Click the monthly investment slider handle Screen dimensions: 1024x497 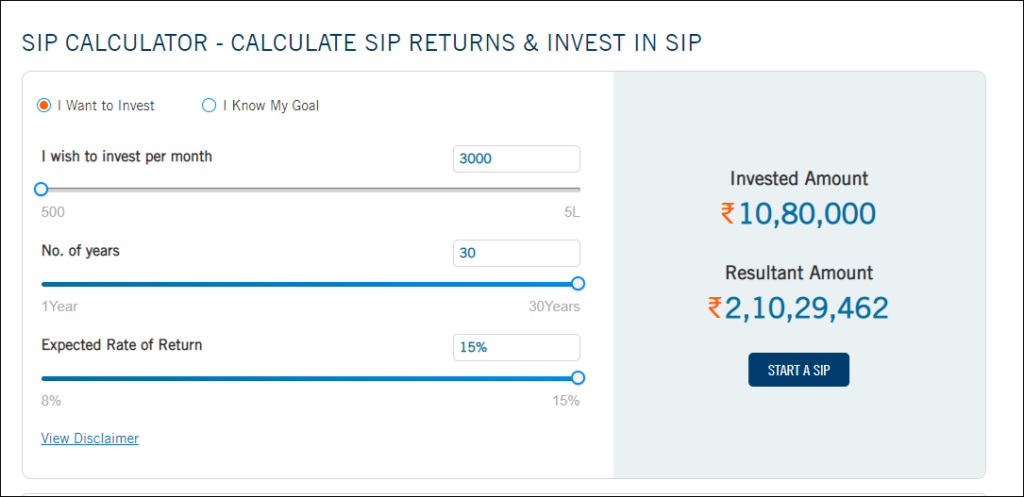(41, 189)
